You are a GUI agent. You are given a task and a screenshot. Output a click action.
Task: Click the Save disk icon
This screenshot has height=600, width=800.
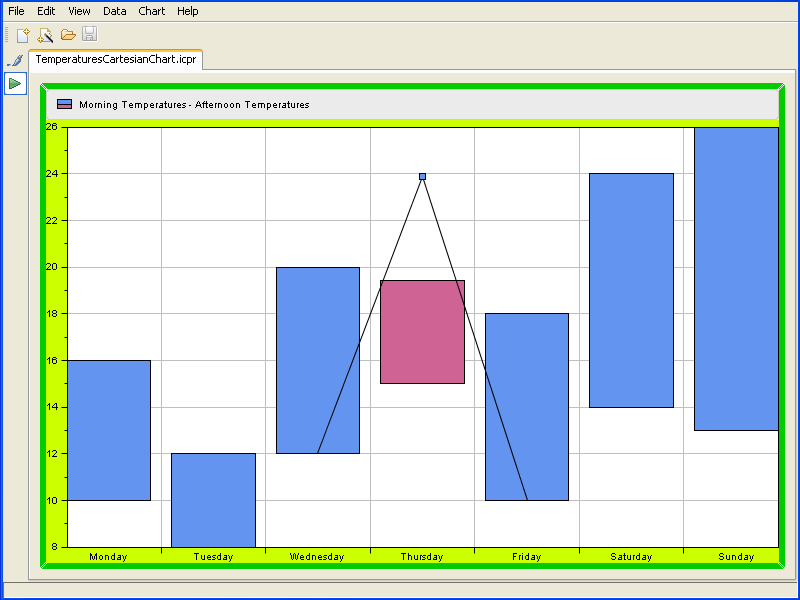pyautogui.click(x=89, y=35)
